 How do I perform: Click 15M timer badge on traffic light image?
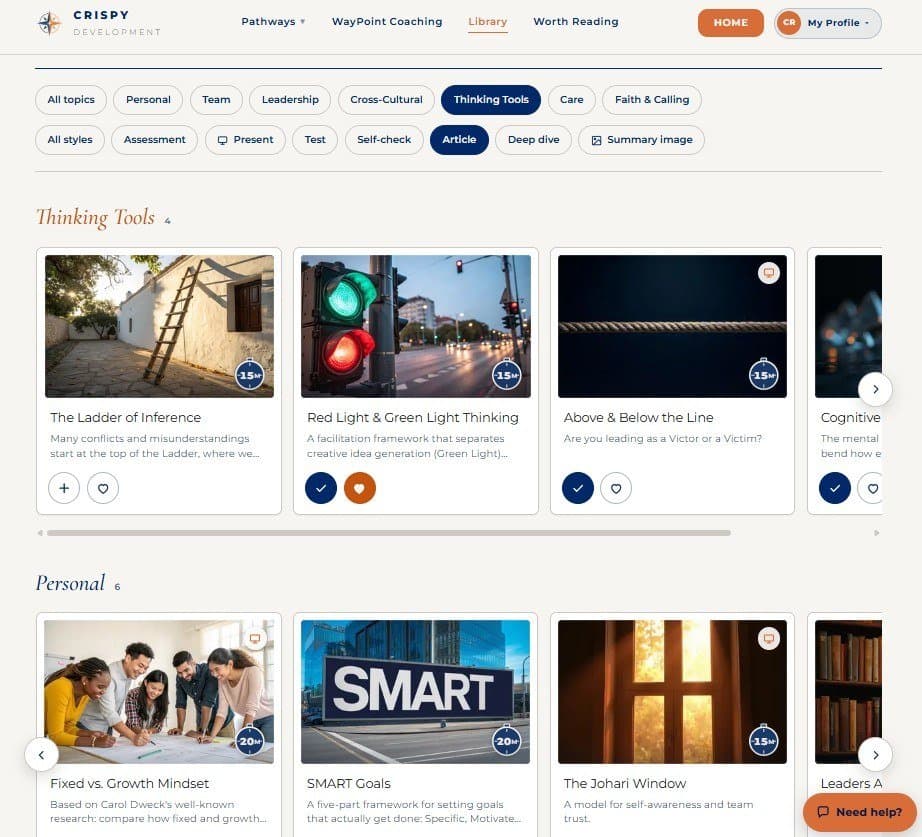click(507, 375)
